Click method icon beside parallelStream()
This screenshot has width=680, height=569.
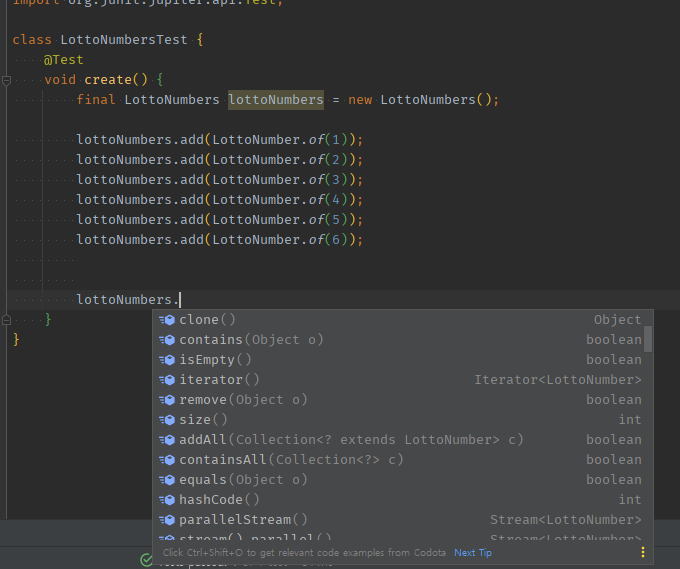(167, 519)
